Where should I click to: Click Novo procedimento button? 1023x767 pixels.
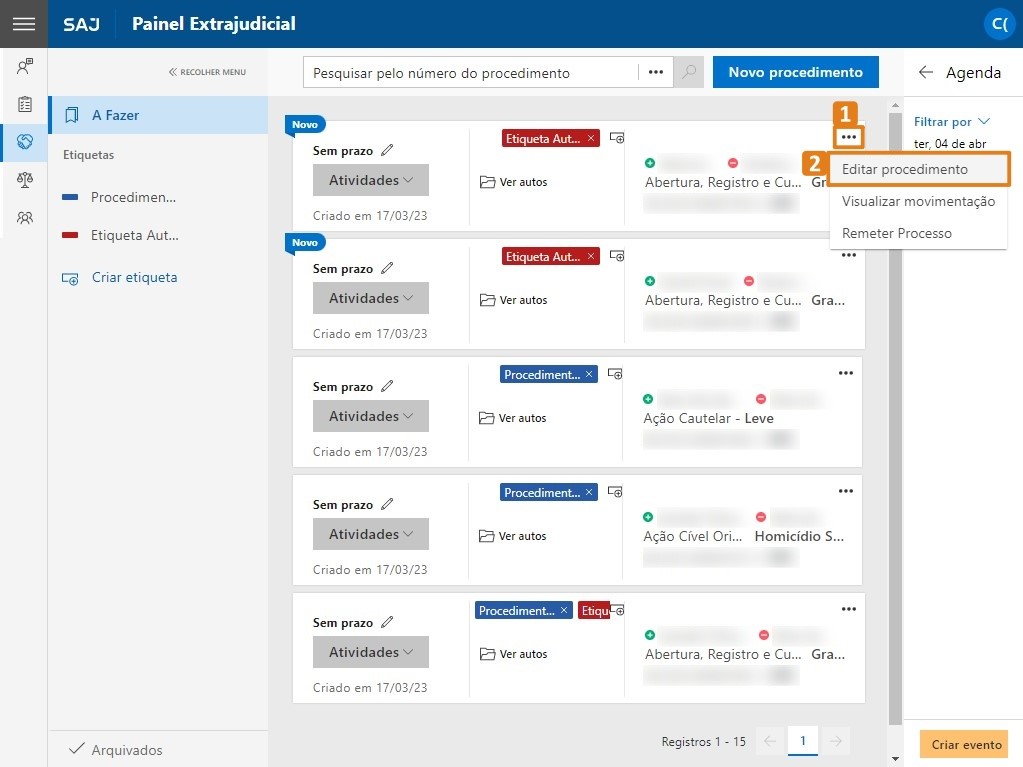tap(795, 72)
